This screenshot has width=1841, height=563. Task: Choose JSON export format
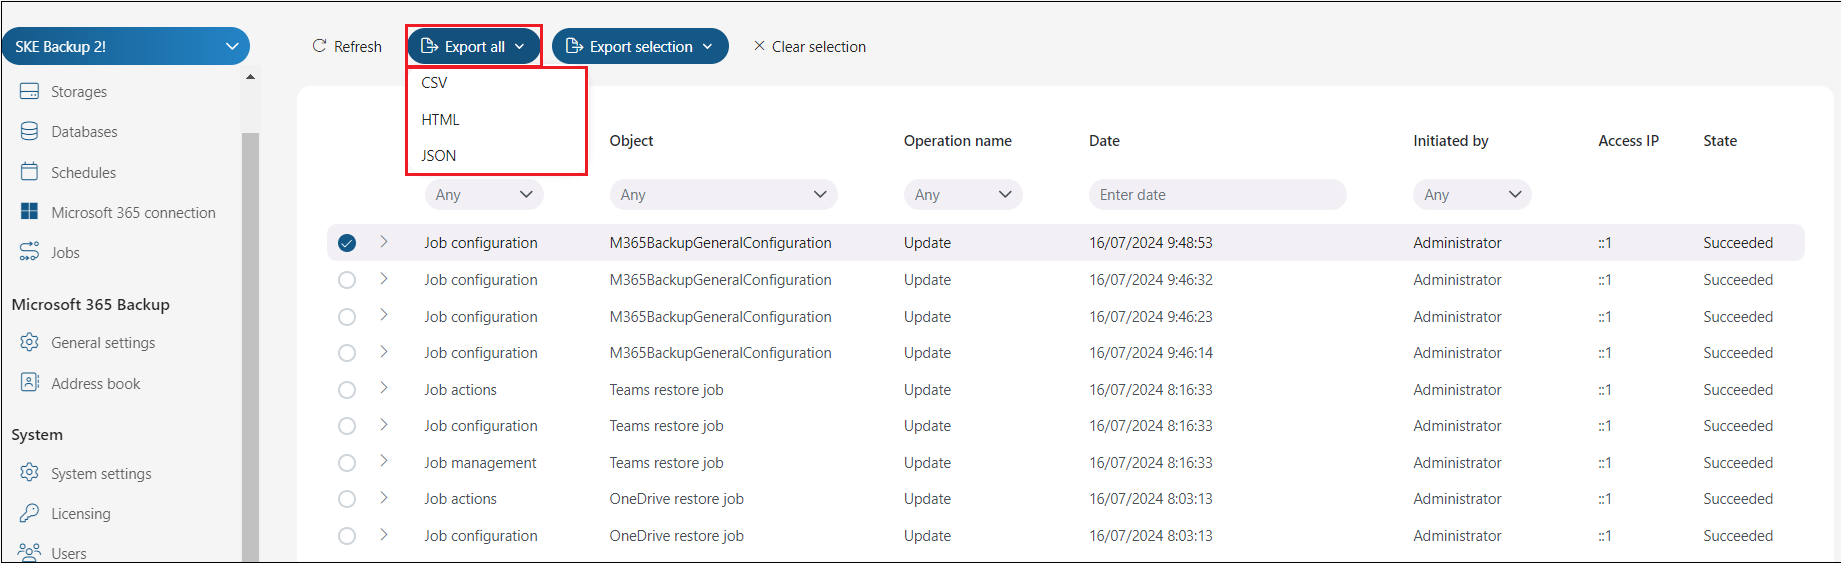(439, 156)
